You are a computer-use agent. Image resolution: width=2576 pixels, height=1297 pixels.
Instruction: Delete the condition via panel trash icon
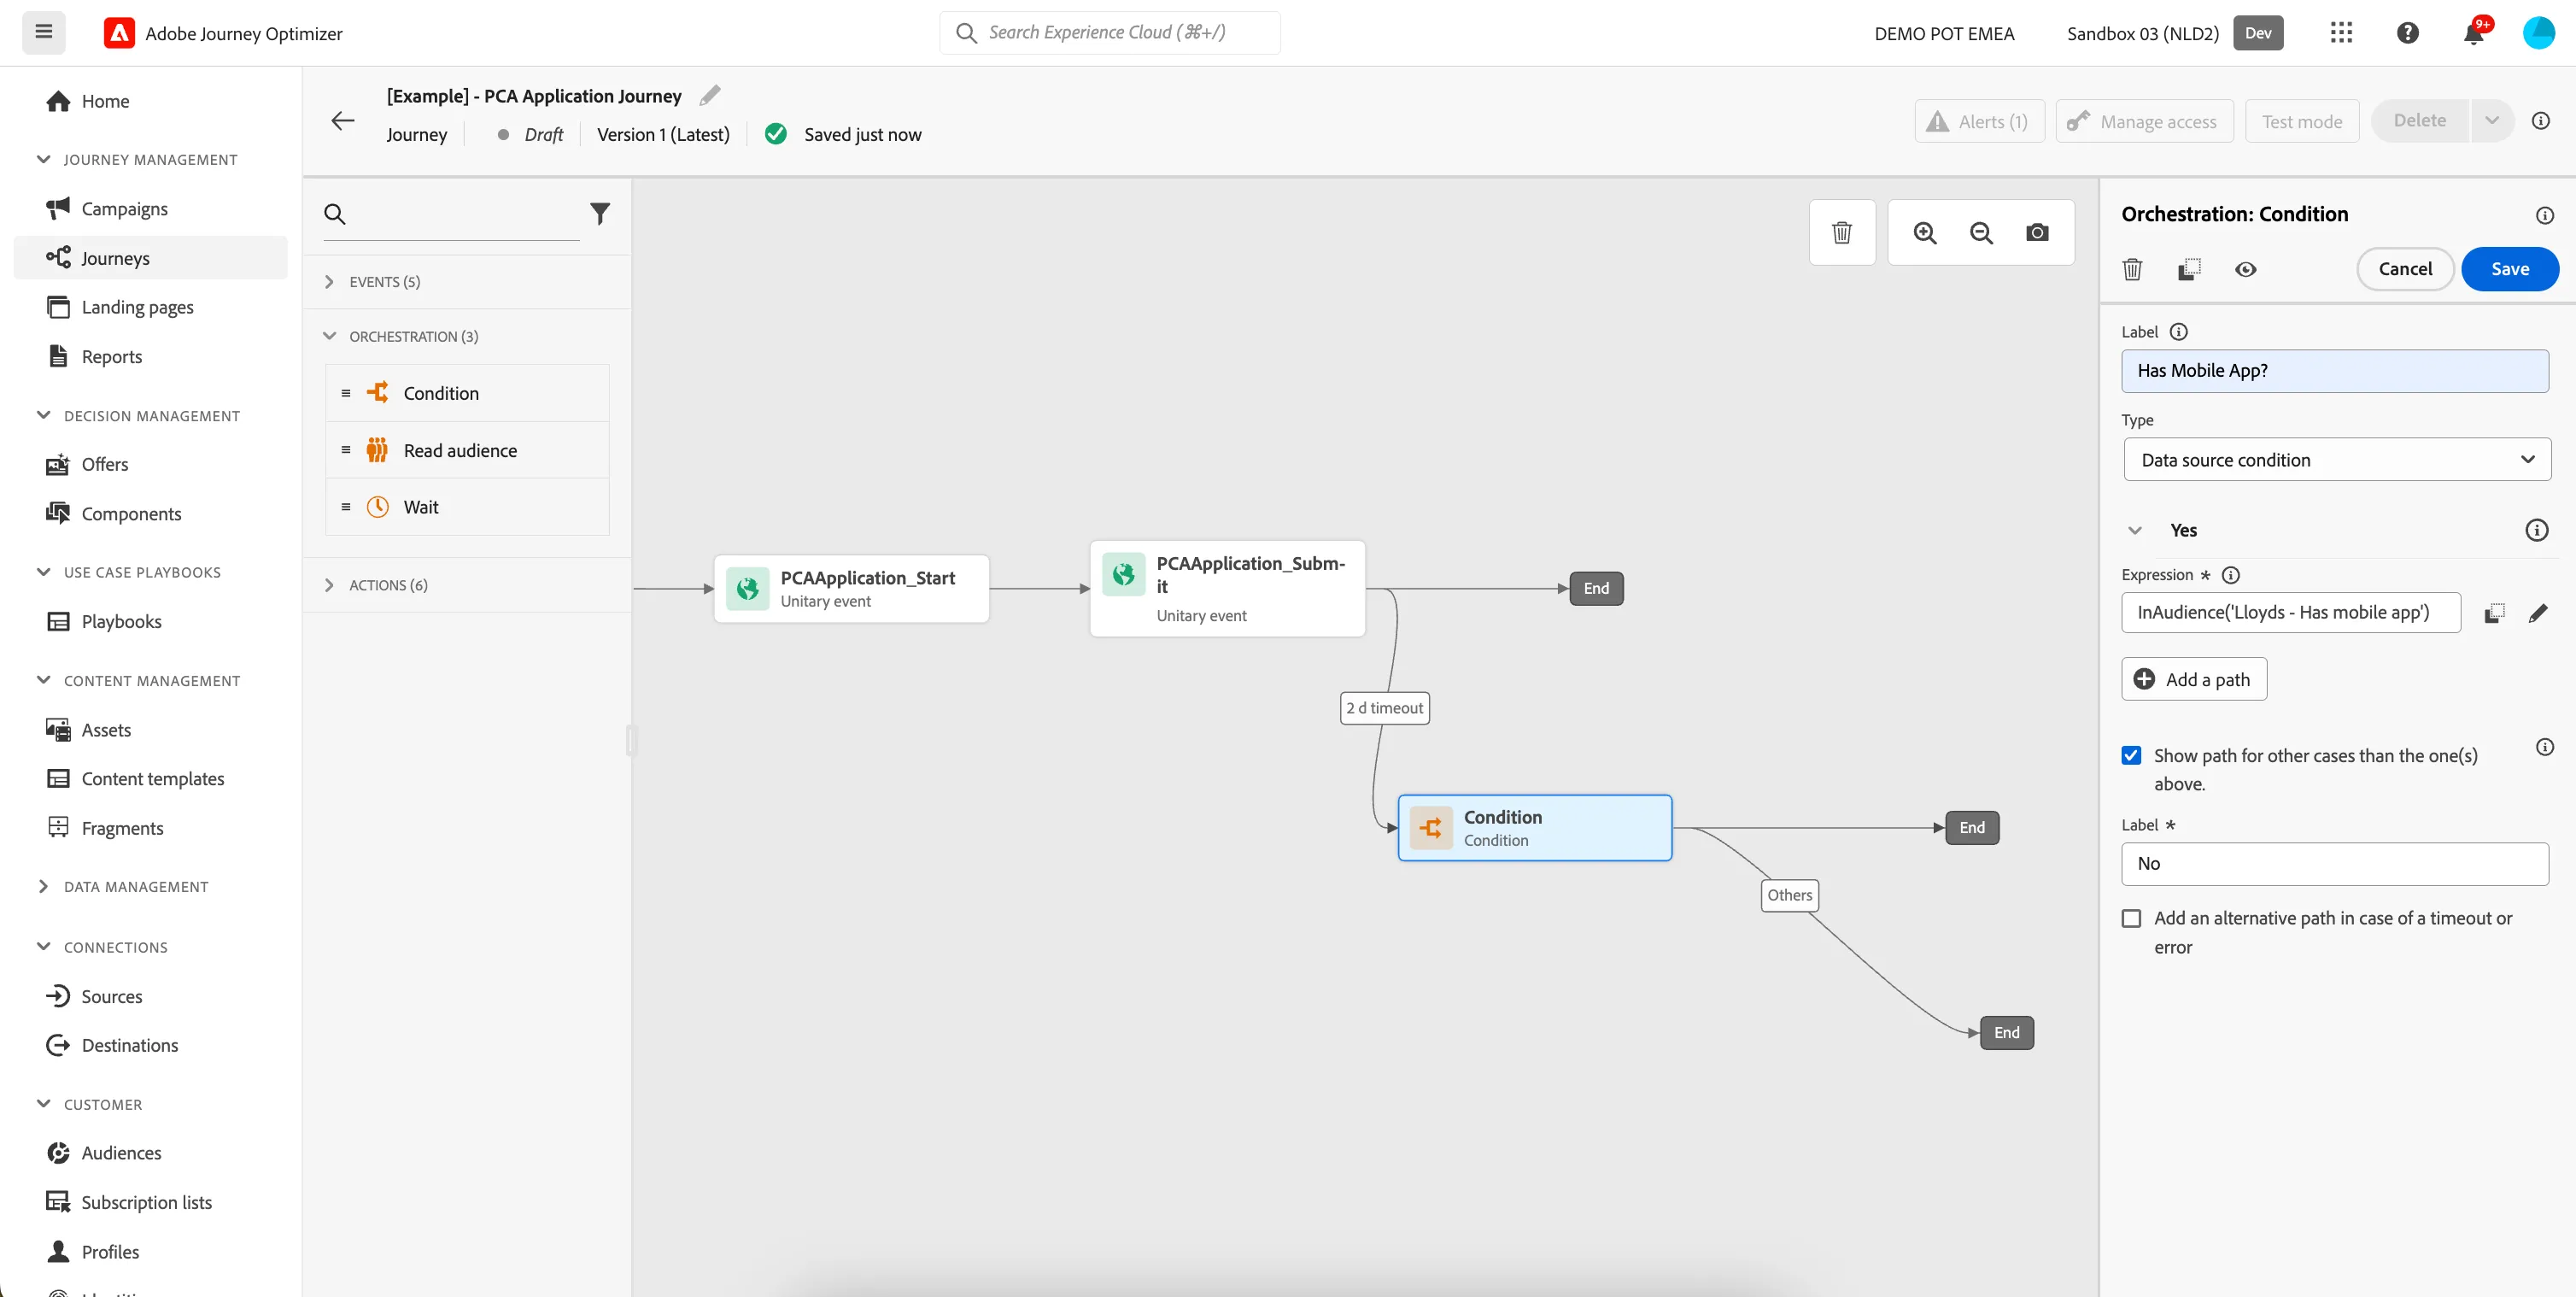[2133, 269]
